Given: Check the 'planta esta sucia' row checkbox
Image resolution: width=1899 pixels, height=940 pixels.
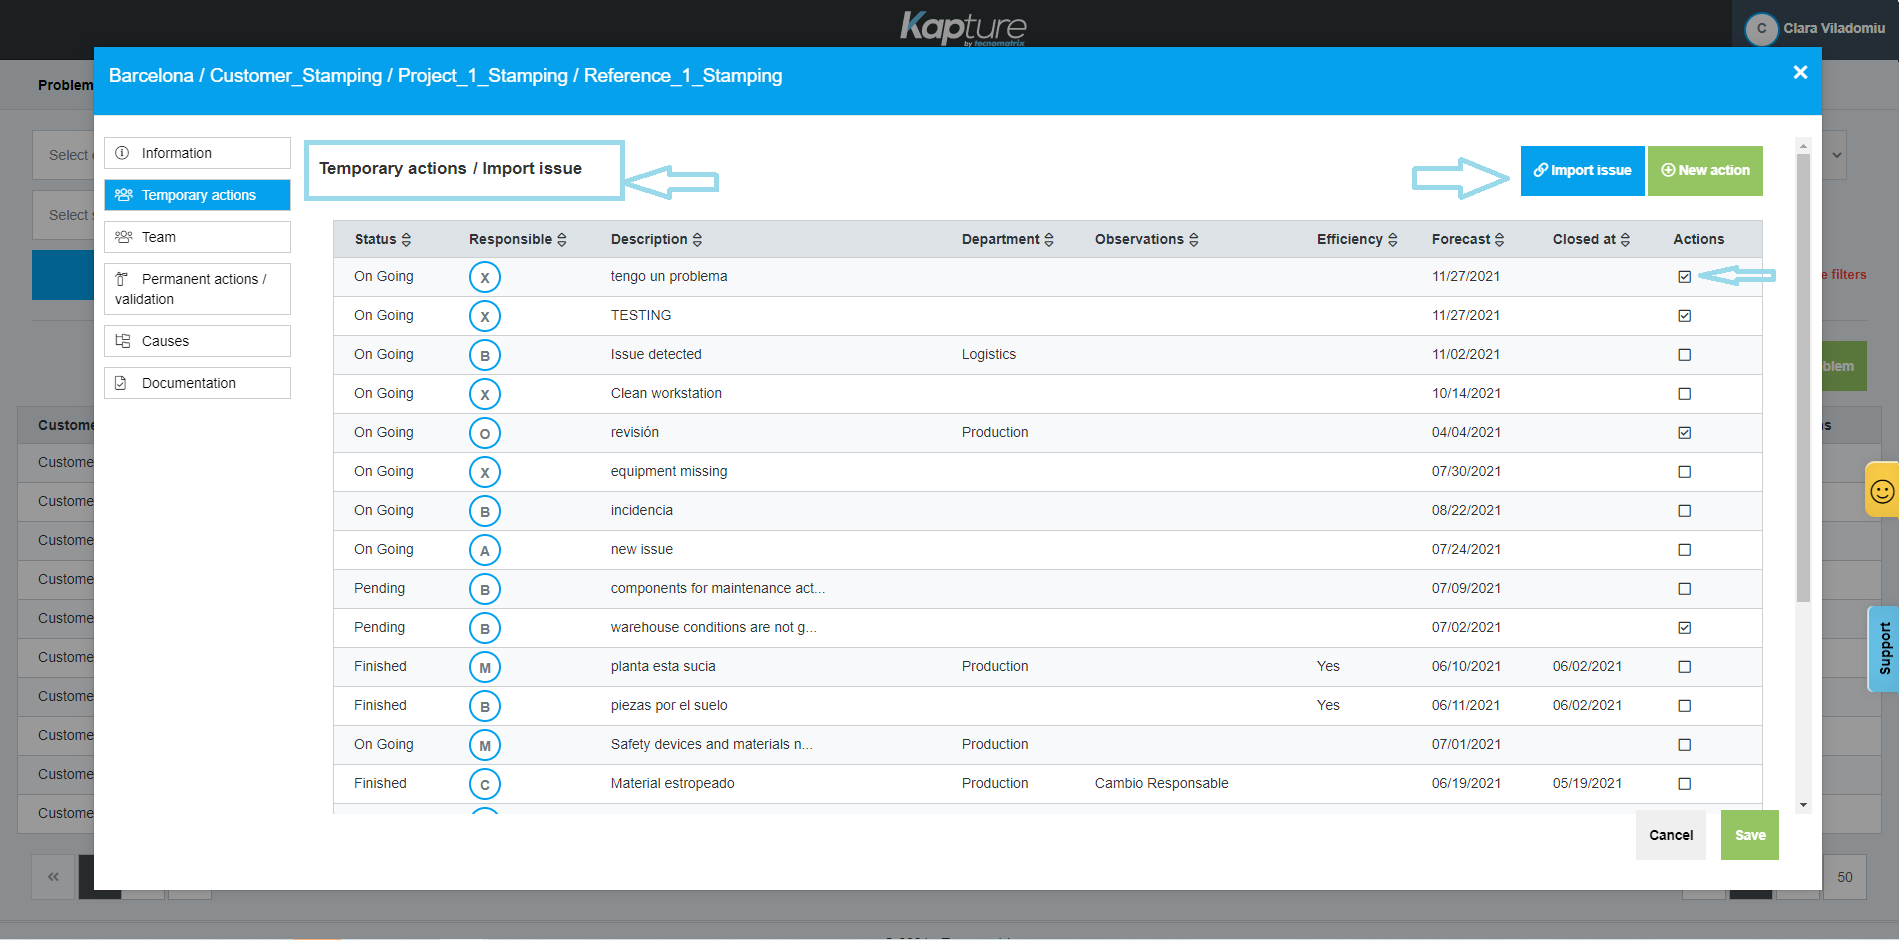Looking at the screenshot, I should (1684, 667).
